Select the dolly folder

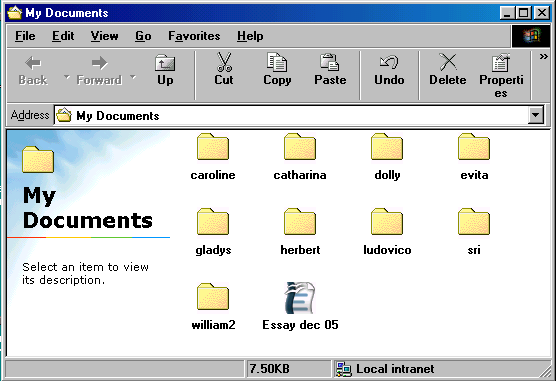pos(387,157)
